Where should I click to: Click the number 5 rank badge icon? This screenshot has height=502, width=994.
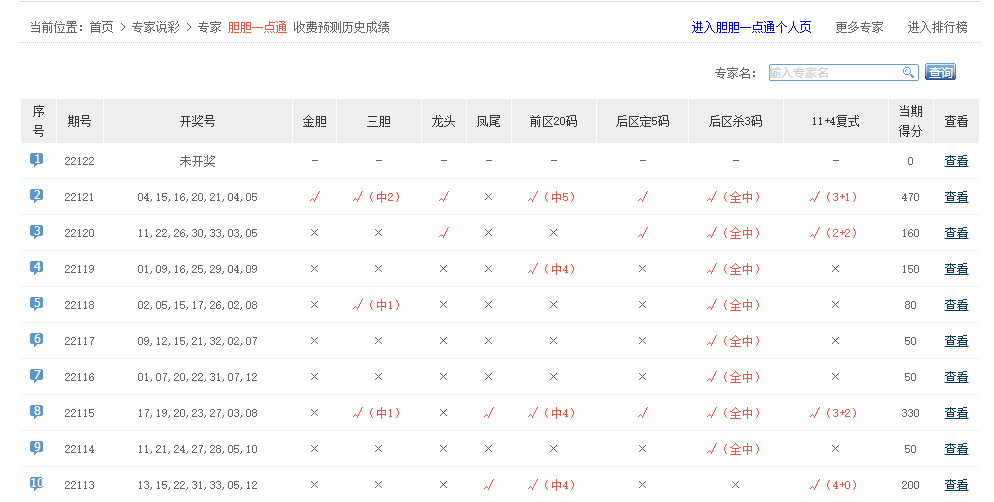point(37,304)
